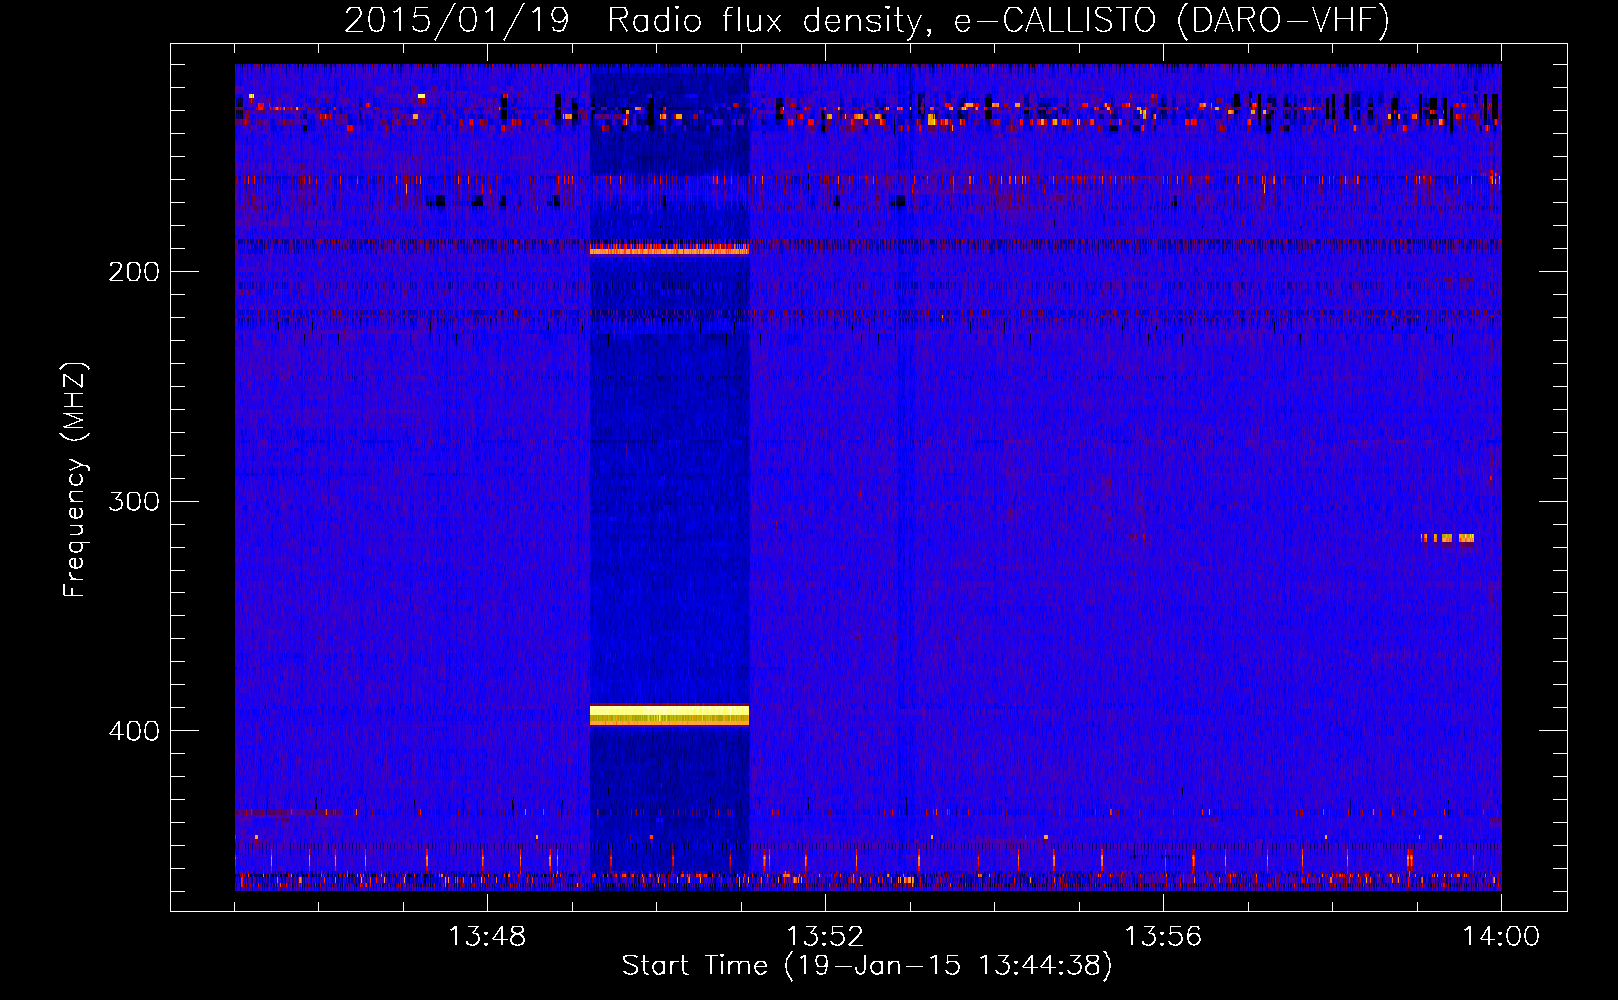Image resolution: width=1618 pixels, height=1000 pixels.
Task: Click the orange narrow band near 190 MHz
Action: pyautogui.click(x=669, y=250)
